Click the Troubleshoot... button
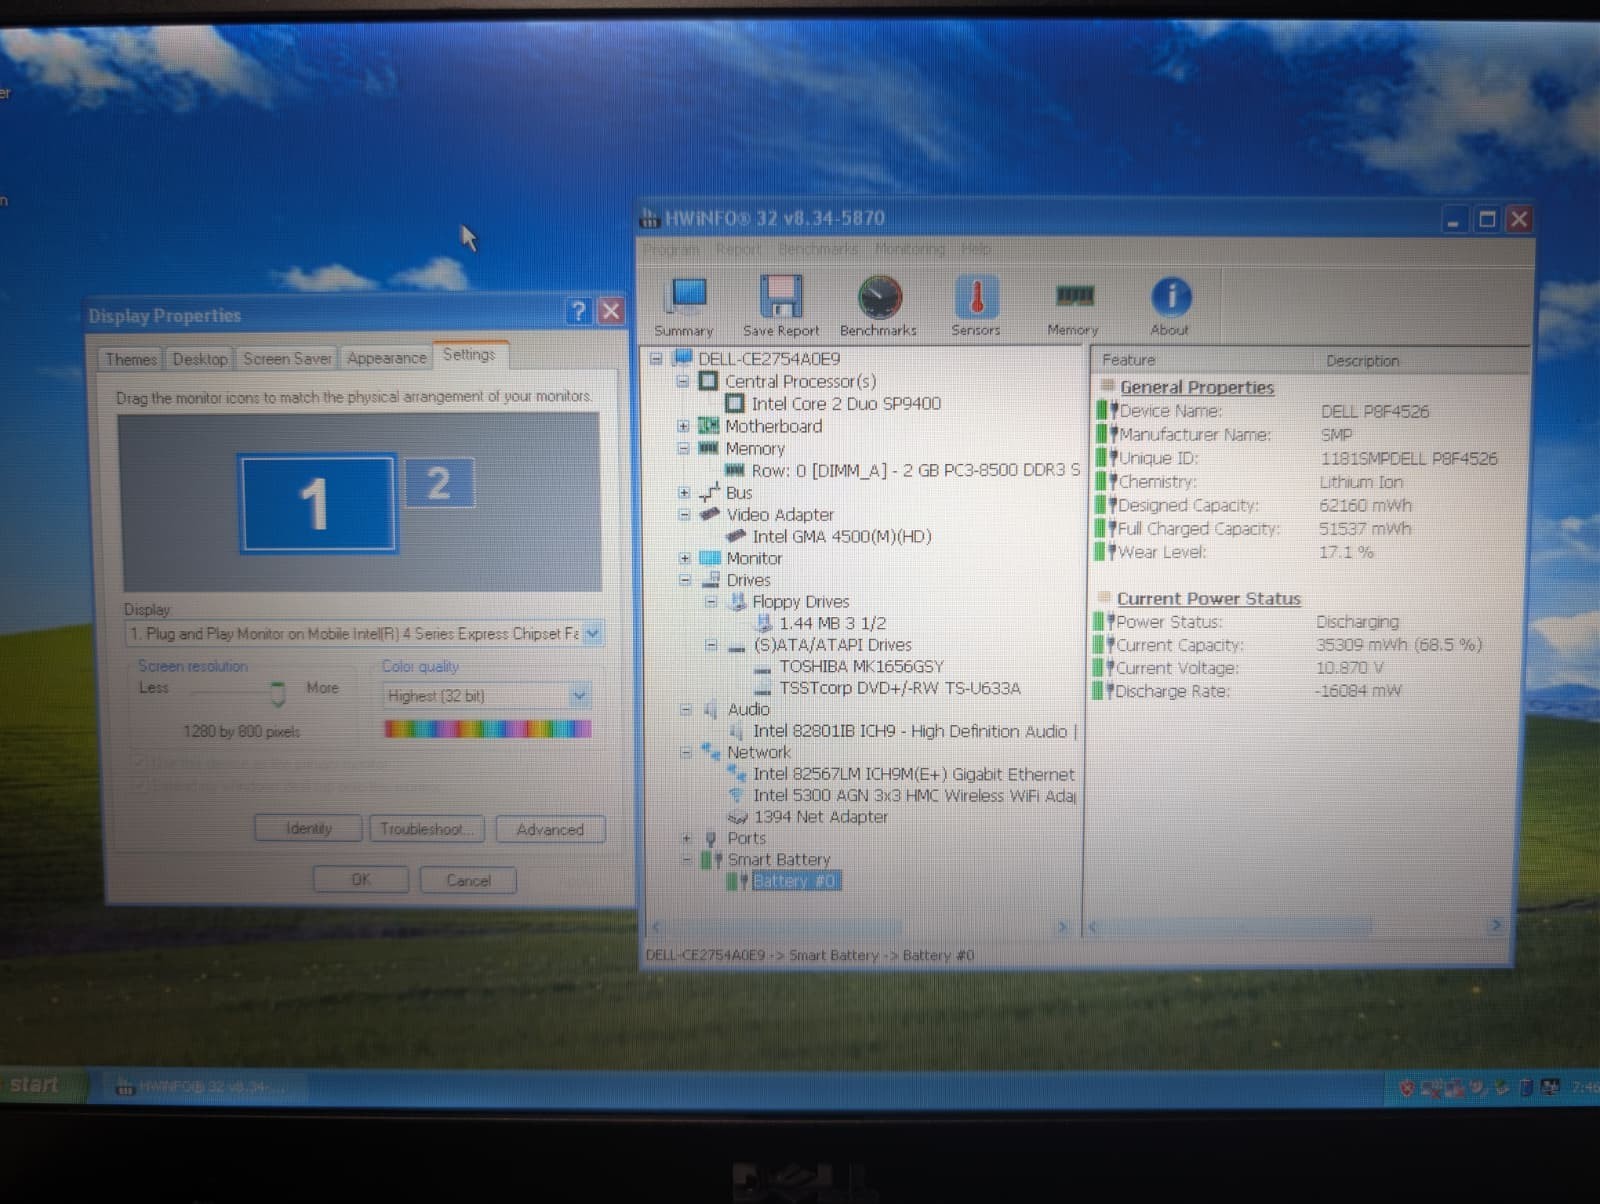Image resolution: width=1600 pixels, height=1204 pixels. pyautogui.click(x=427, y=829)
